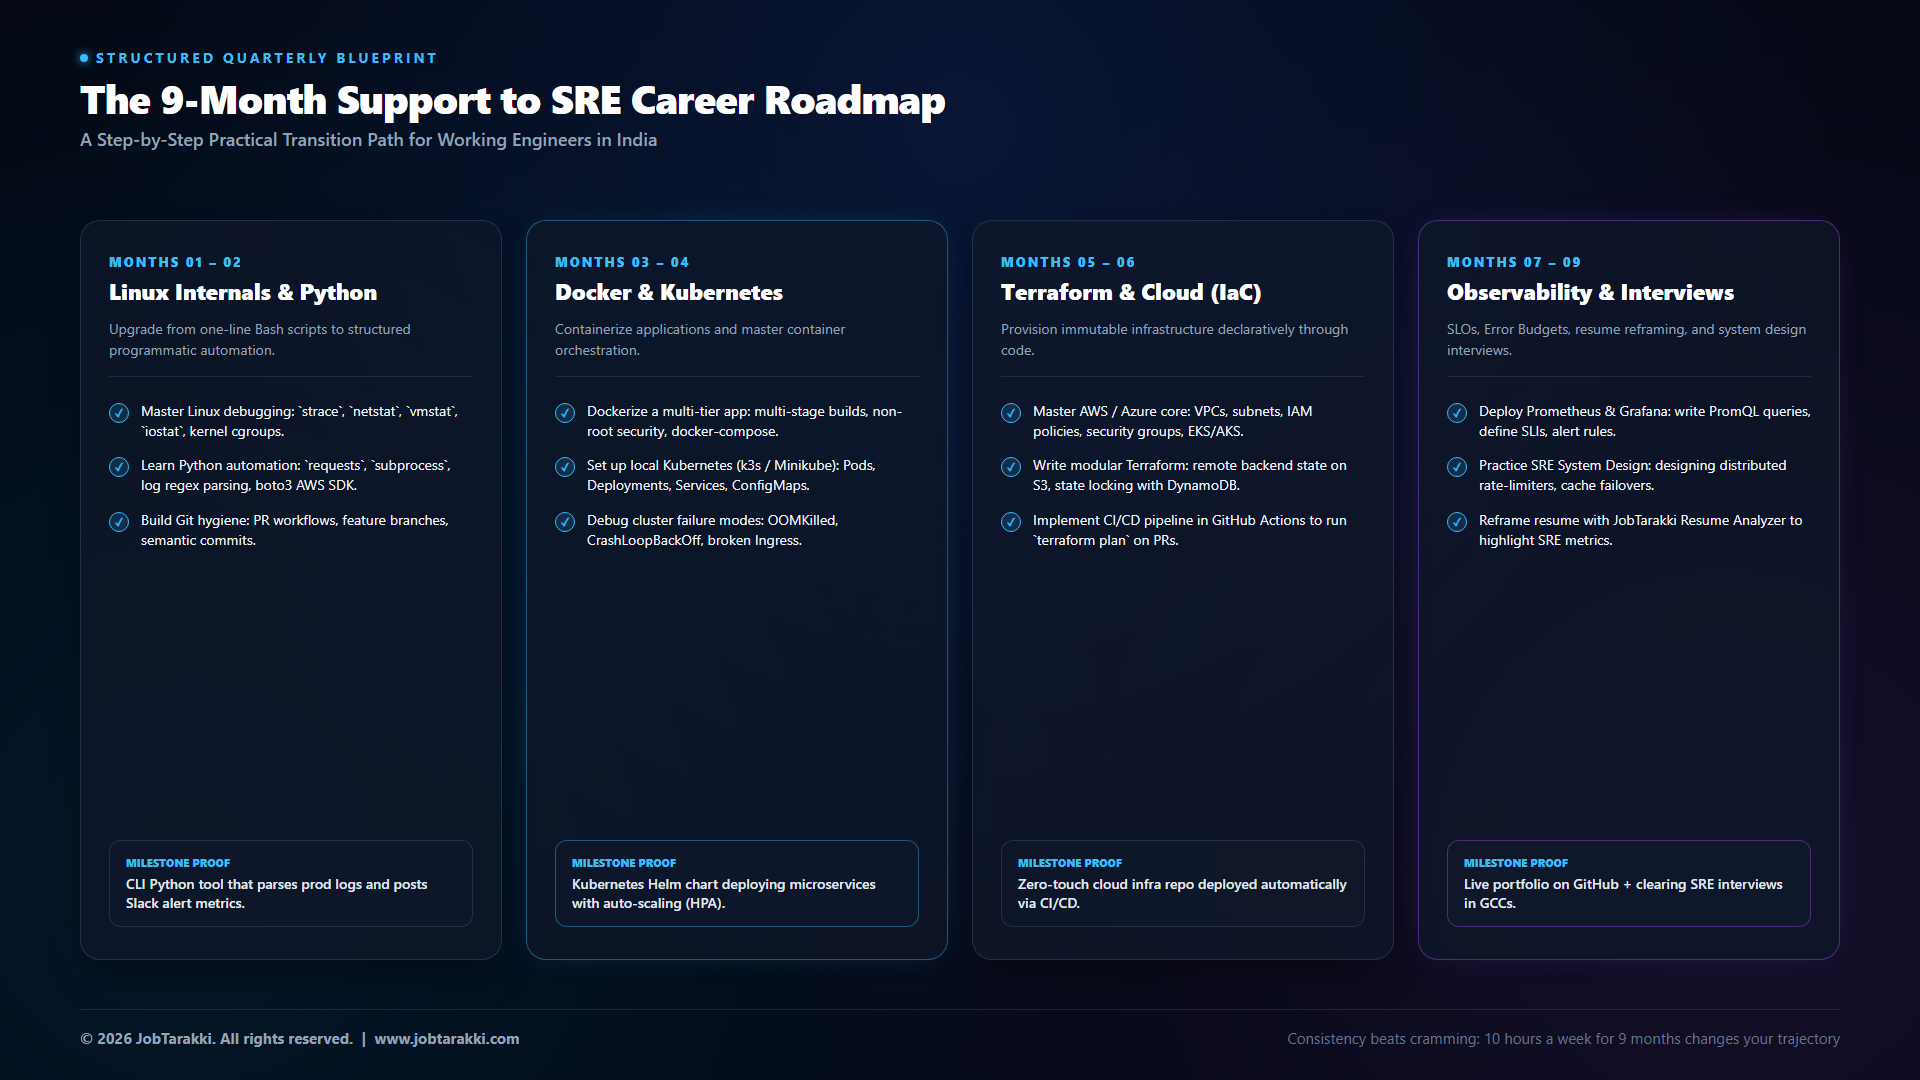Screen dimensions: 1920x1080
Task: Select the 'Docker & Kubernetes' heading
Action: (x=669, y=293)
